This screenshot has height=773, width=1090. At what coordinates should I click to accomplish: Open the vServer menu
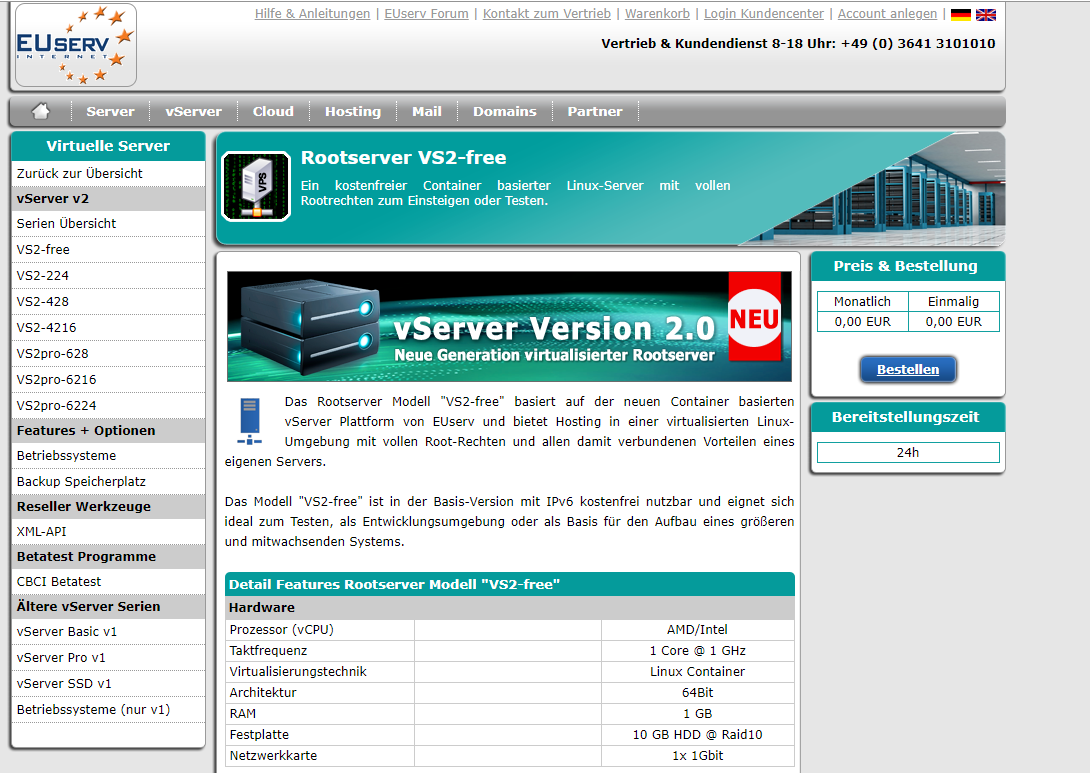(x=193, y=111)
